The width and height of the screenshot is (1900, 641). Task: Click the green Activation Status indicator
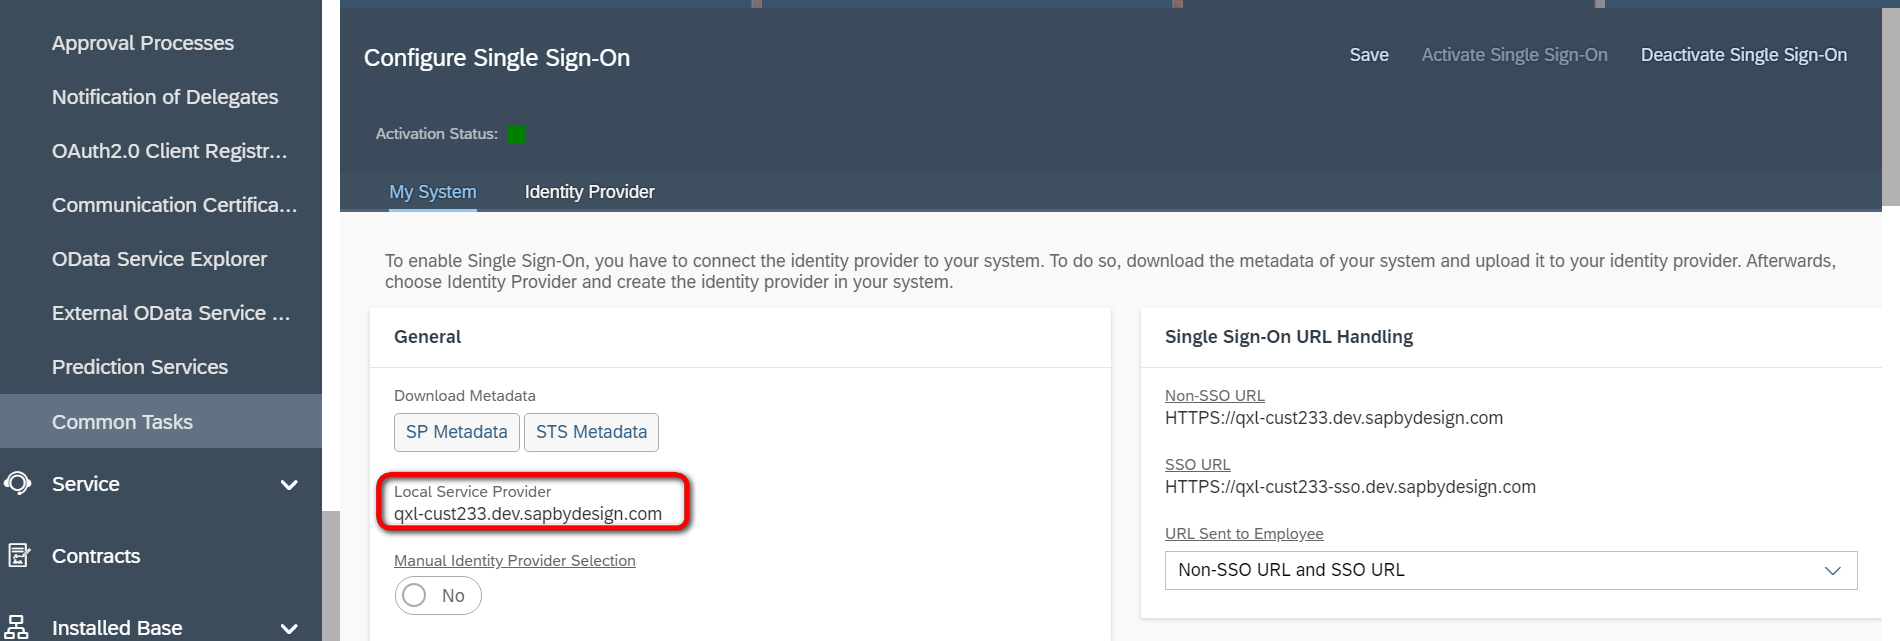516,134
